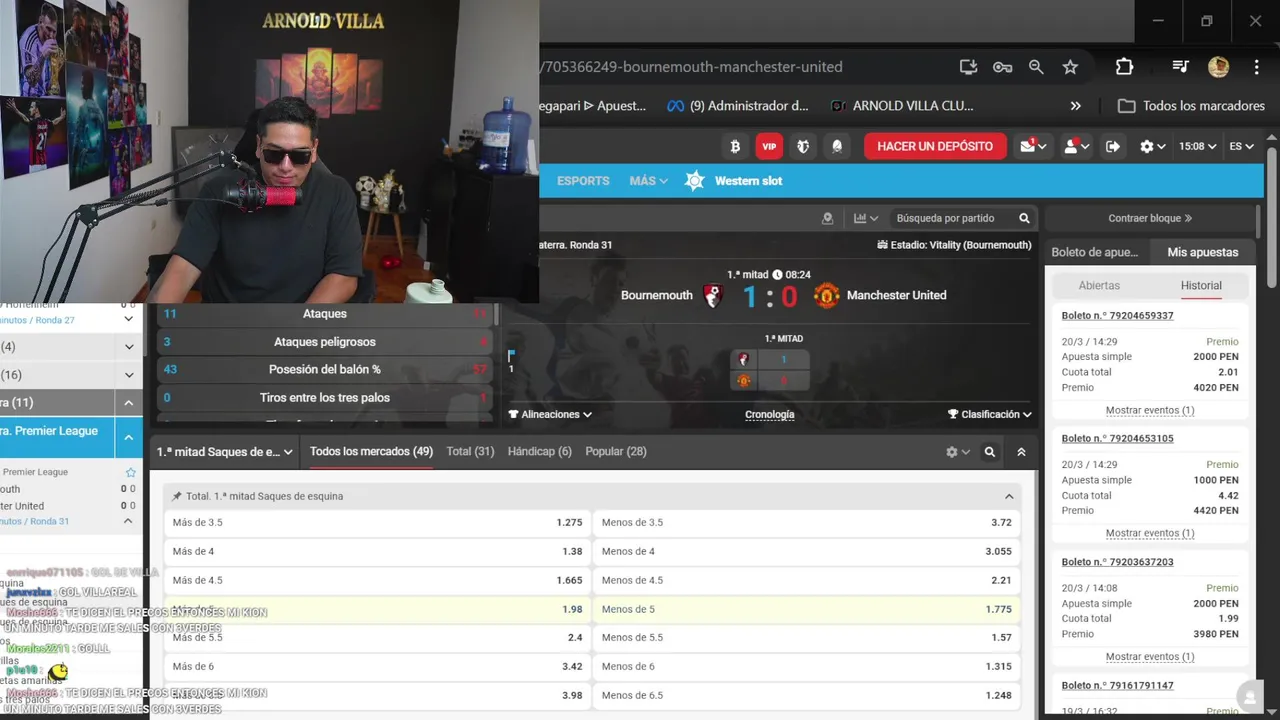This screenshot has height=720, width=1280.
Task: Open the media control playlist icon
Action: [x=1180, y=67]
